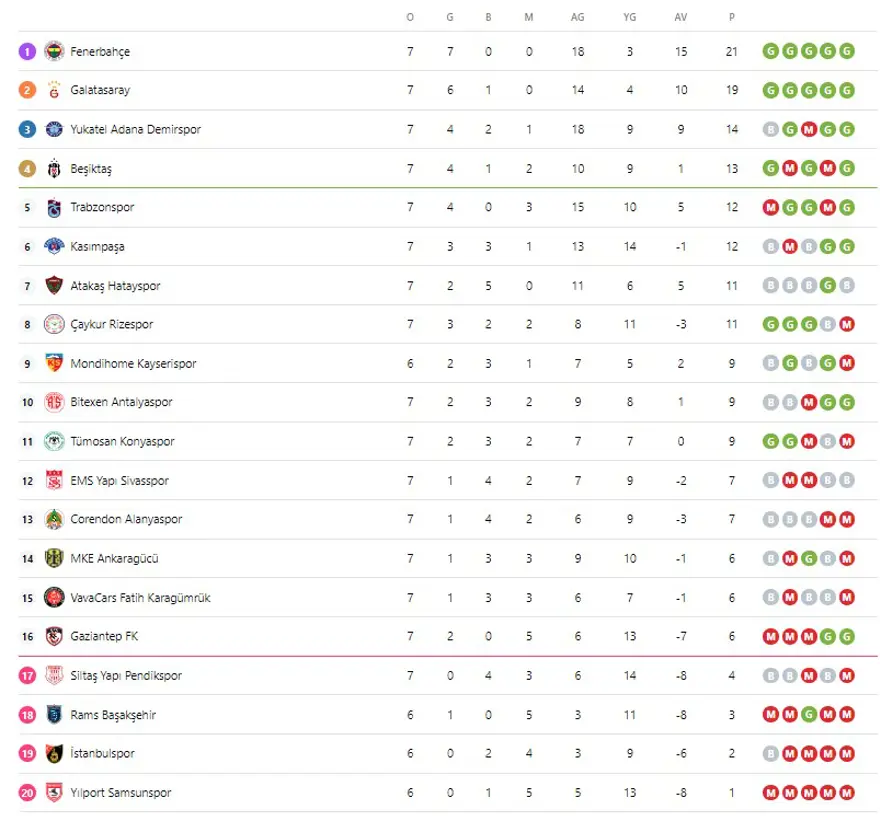Screen dimensions: 880x821
Task: Open Rams Başakşehir team details
Action: click(113, 715)
